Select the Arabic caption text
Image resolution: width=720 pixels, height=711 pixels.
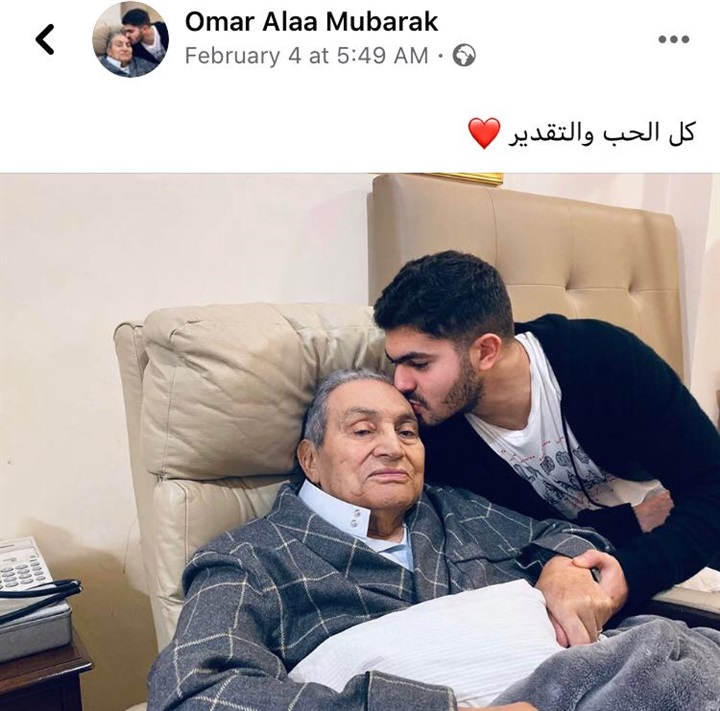point(601,133)
